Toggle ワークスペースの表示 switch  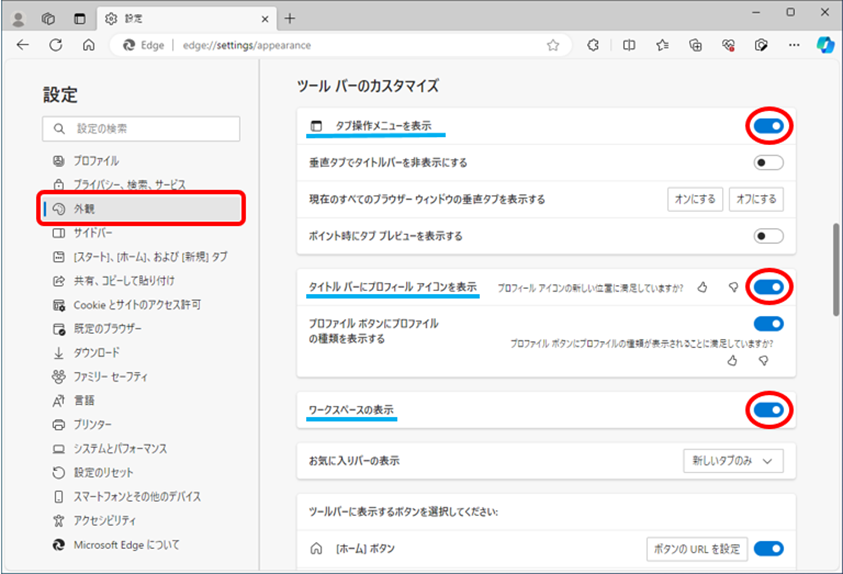coord(769,410)
